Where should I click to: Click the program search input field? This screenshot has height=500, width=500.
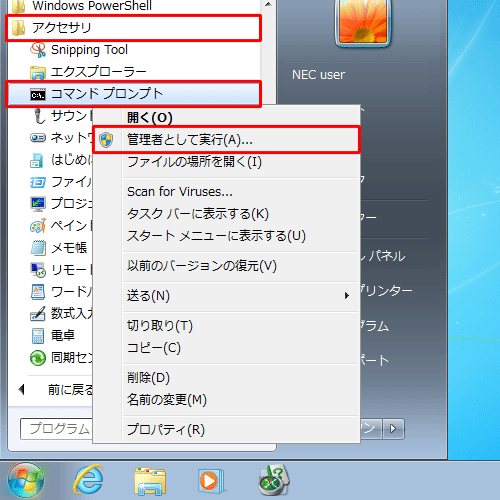(57, 429)
